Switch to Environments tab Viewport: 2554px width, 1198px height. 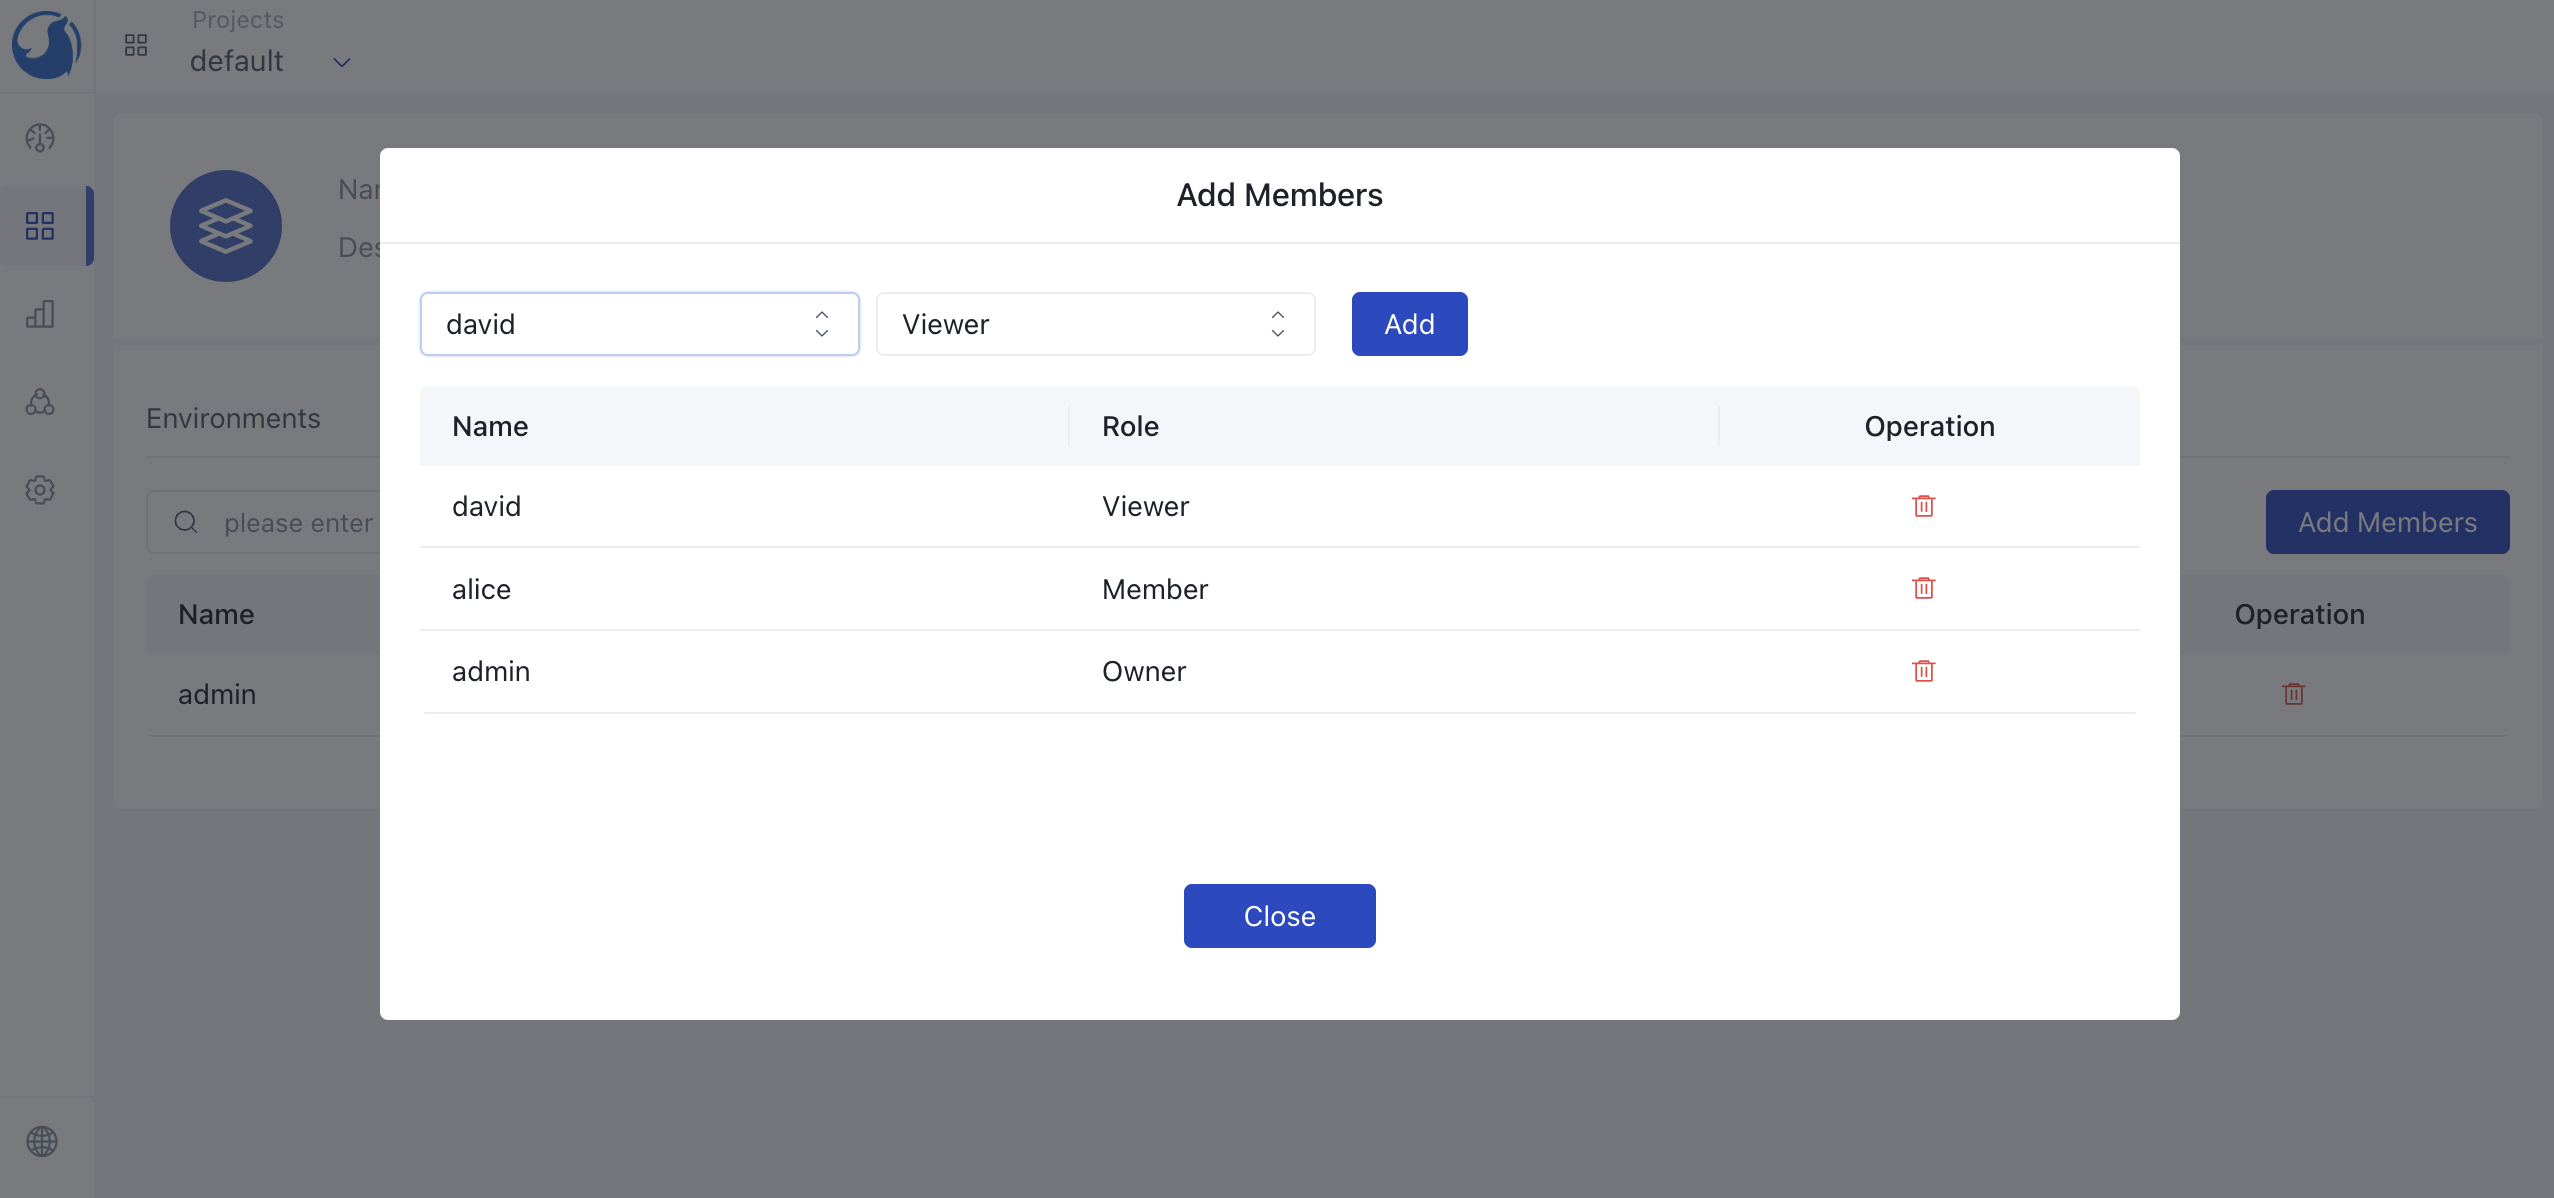click(x=233, y=418)
